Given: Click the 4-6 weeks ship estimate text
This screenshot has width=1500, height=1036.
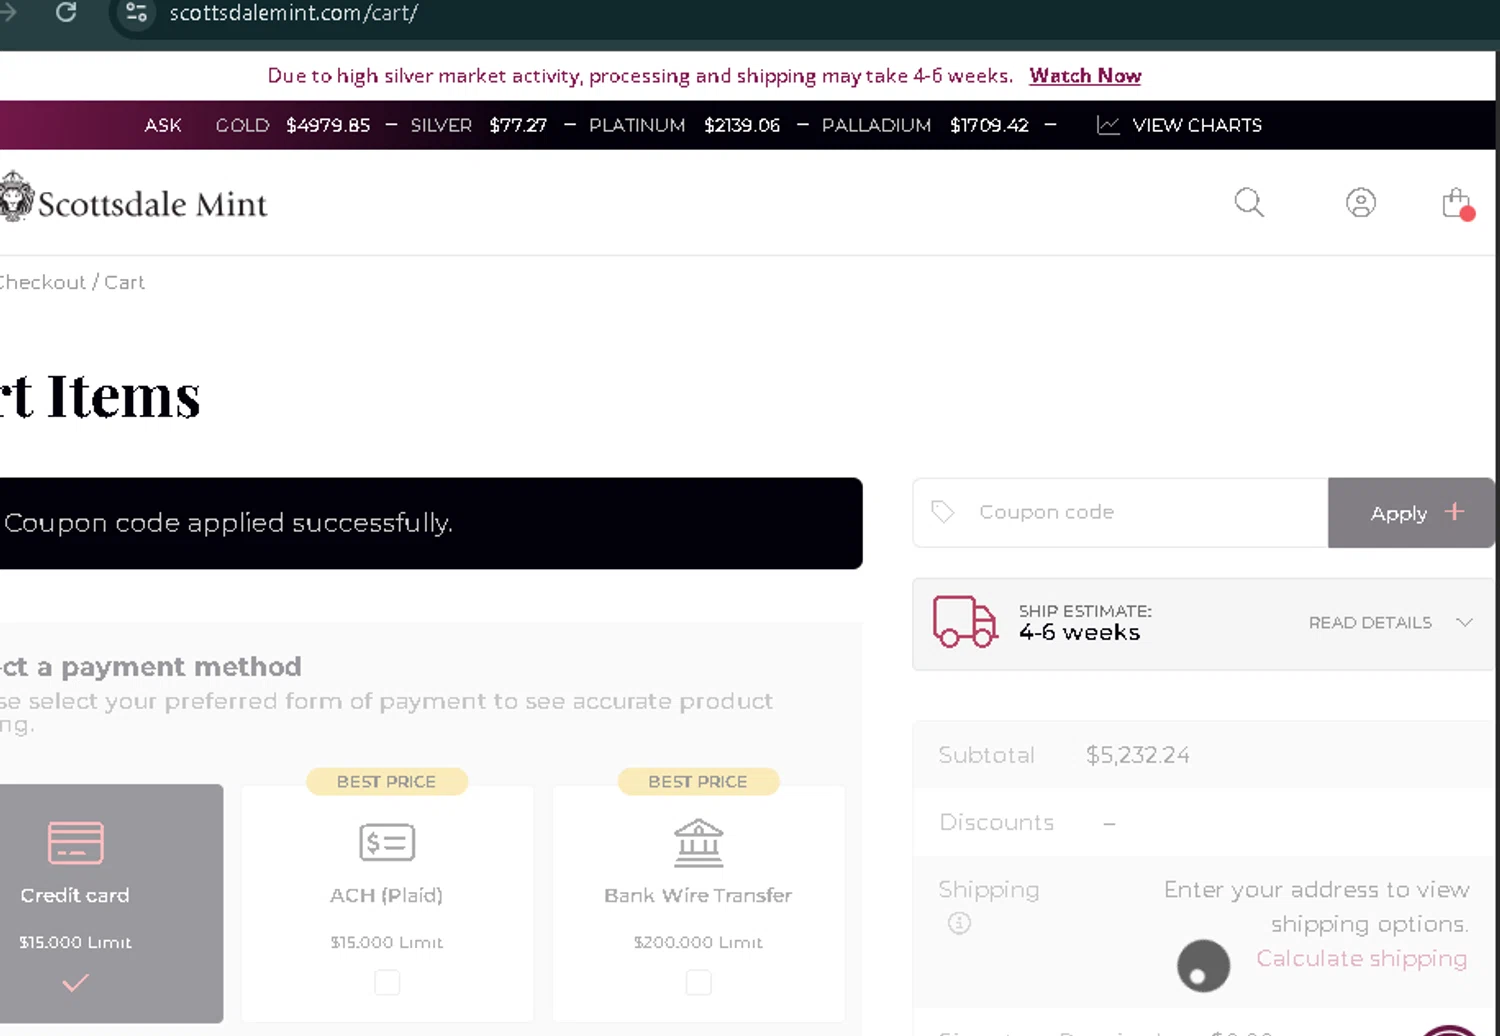Looking at the screenshot, I should pyautogui.click(x=1079, y=632).
